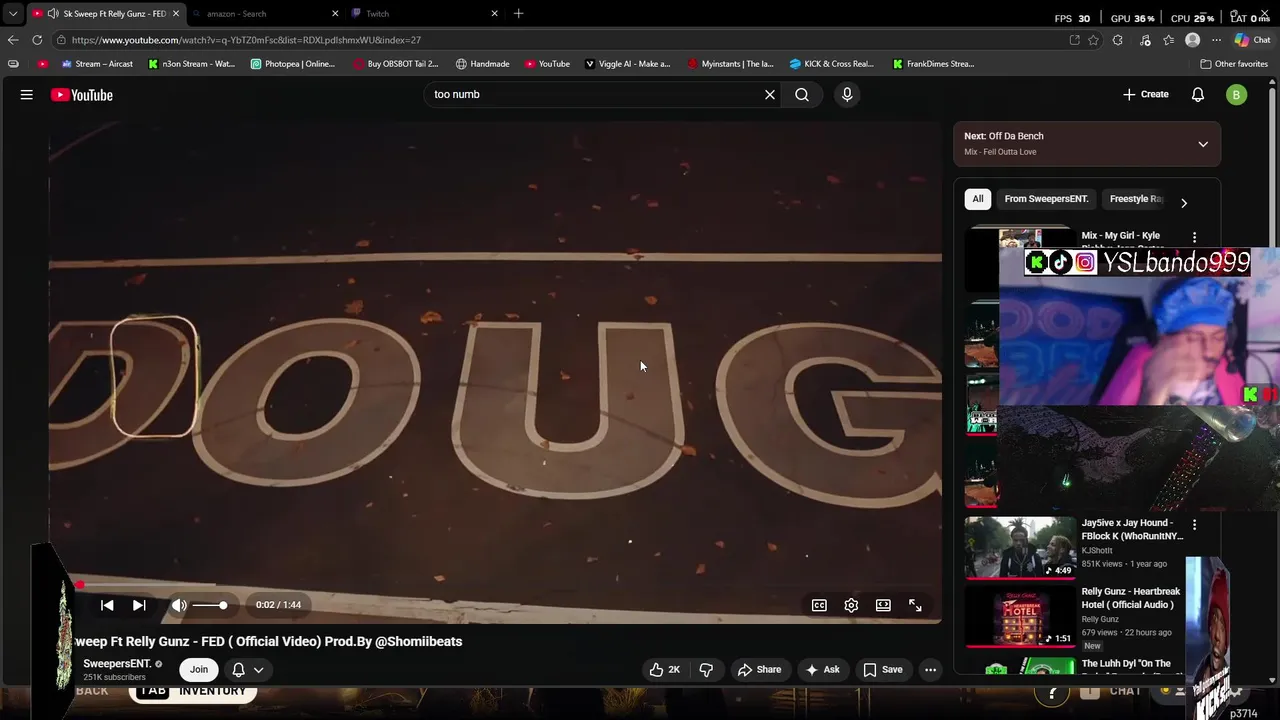Open 'Photopea | Online...' bookmark

[293, 64]
